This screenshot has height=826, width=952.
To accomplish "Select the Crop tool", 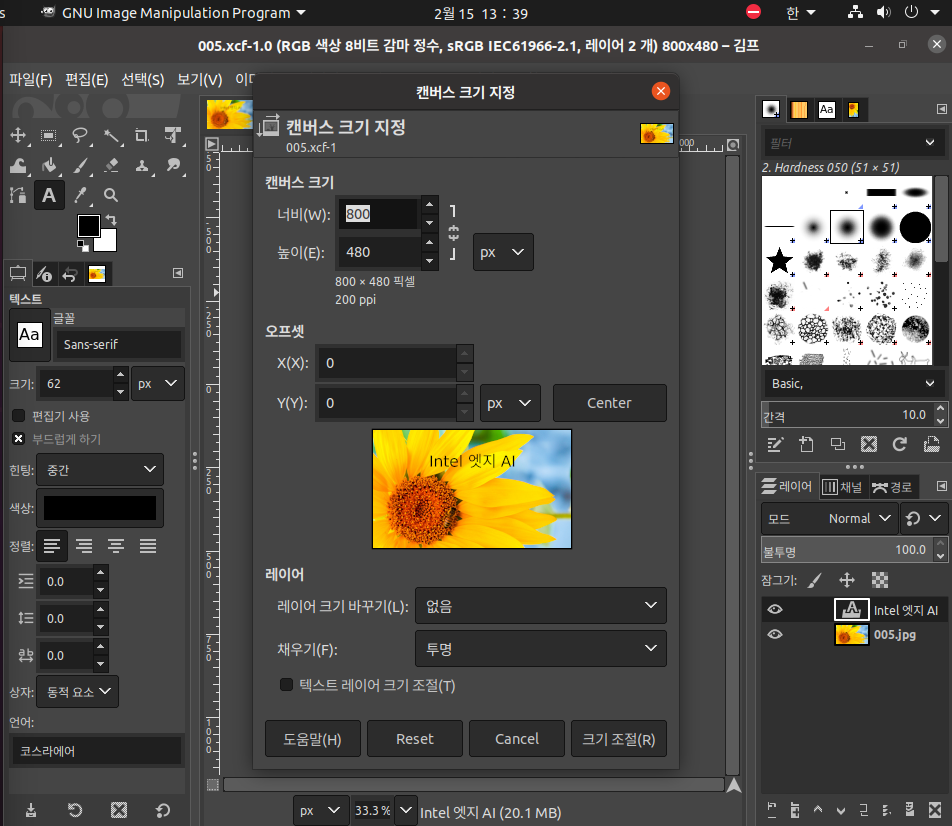I will coord(142,135).
